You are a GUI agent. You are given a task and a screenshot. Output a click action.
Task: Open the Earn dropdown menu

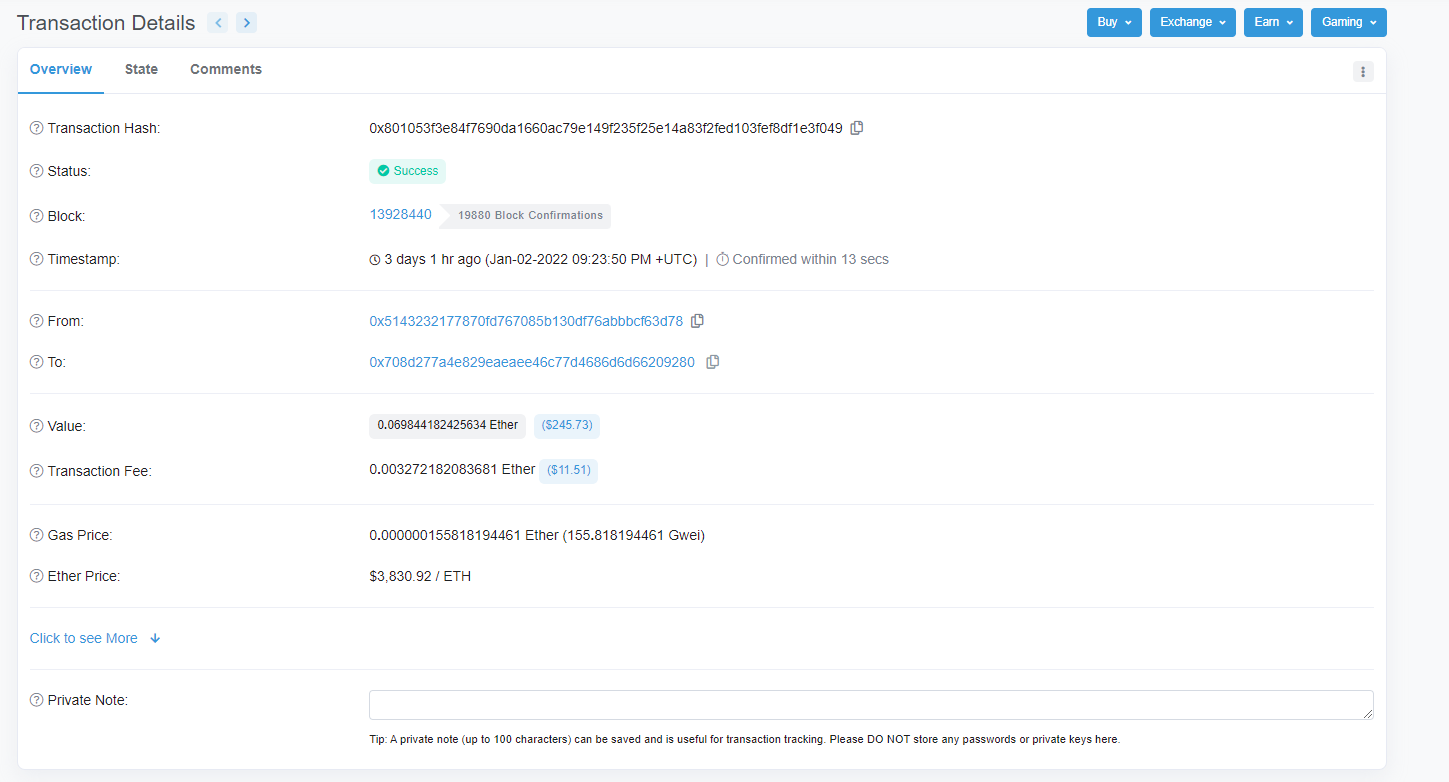pyautogui.click(x=1273, y=22)
